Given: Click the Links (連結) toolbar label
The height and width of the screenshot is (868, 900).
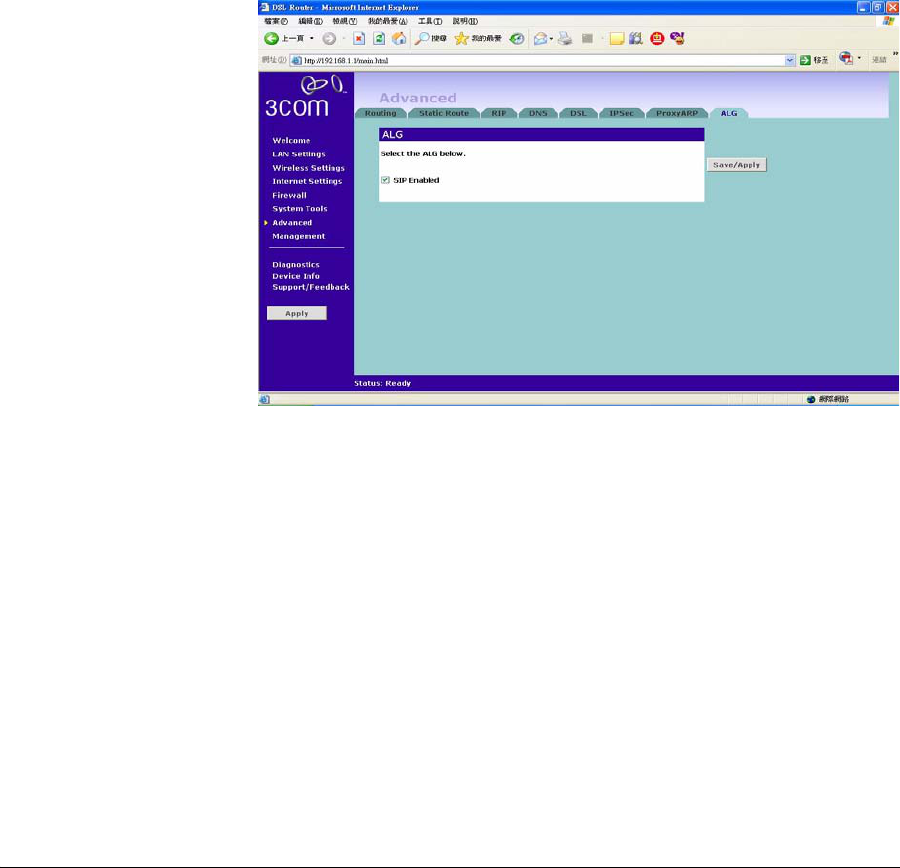Looking at the screenshot, I should point(879,60).
